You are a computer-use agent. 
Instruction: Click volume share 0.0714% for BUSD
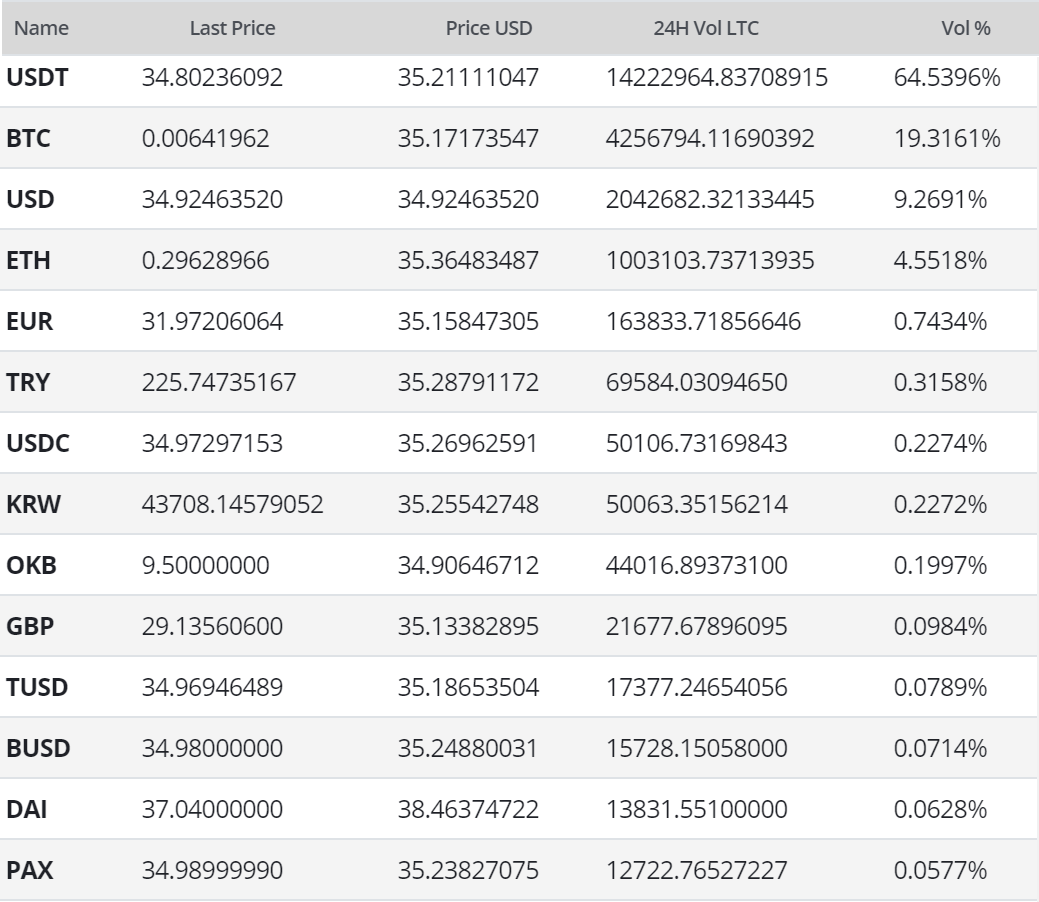coord(941,748)
